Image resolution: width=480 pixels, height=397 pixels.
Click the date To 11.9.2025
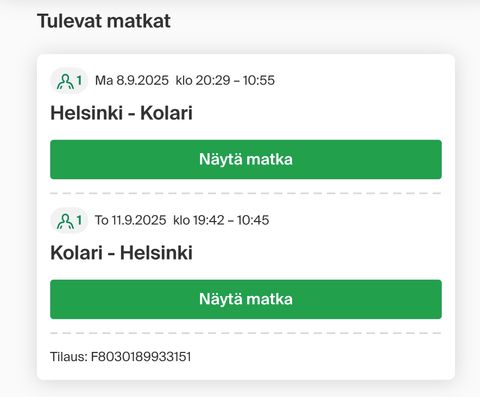[x=130, y=220]
